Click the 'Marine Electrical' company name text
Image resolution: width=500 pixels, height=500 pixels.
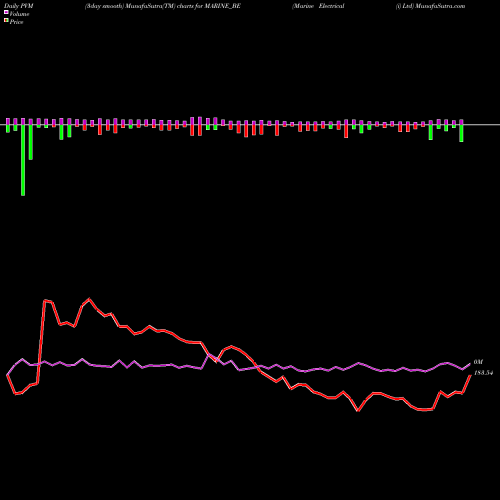pyautogui.click(x=318, y=6)
